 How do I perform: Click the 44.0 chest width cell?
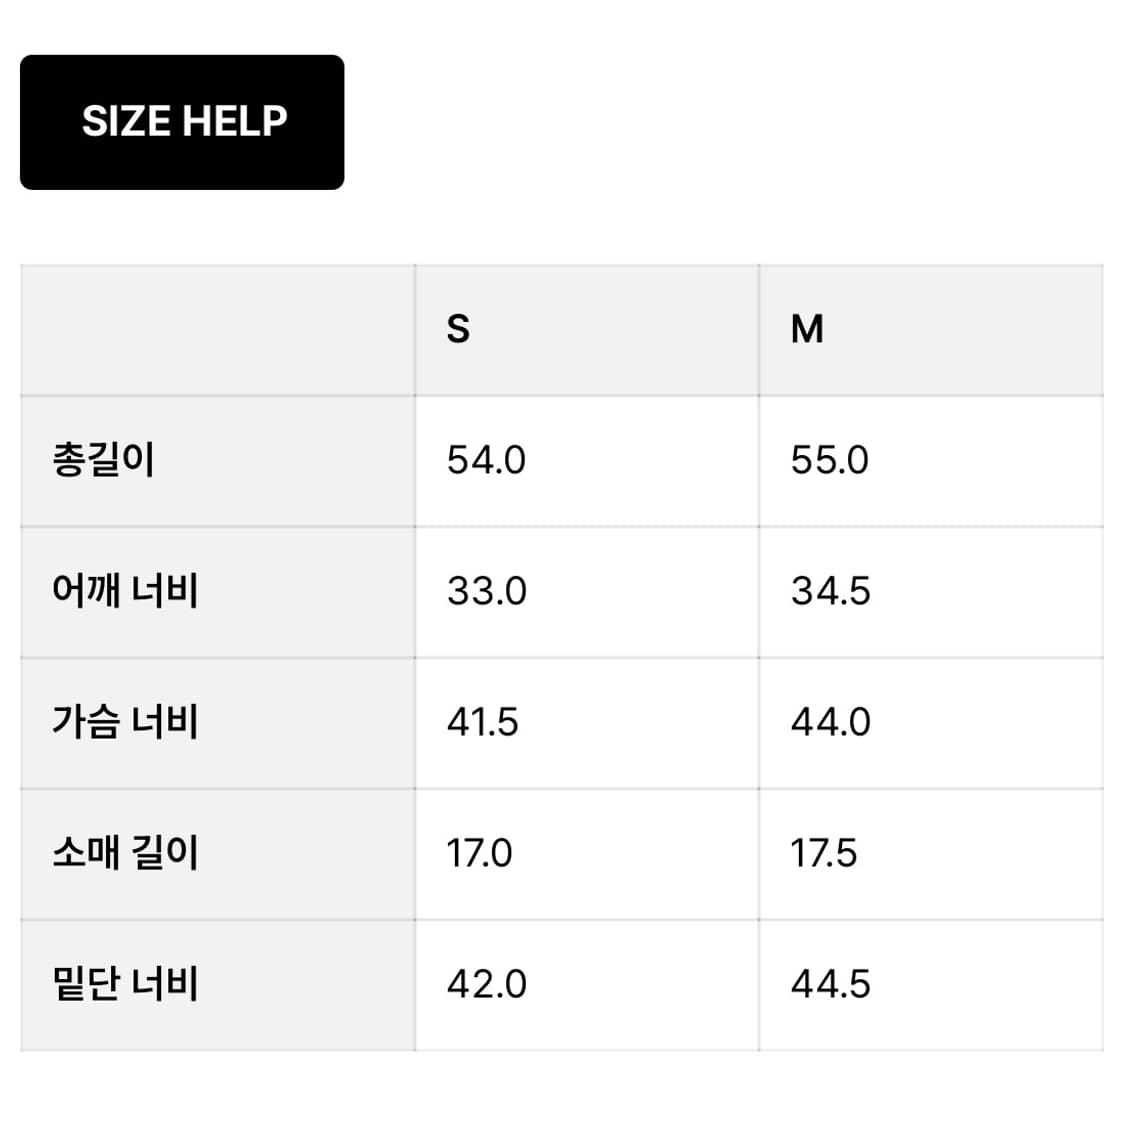click(x=830, y=722)
